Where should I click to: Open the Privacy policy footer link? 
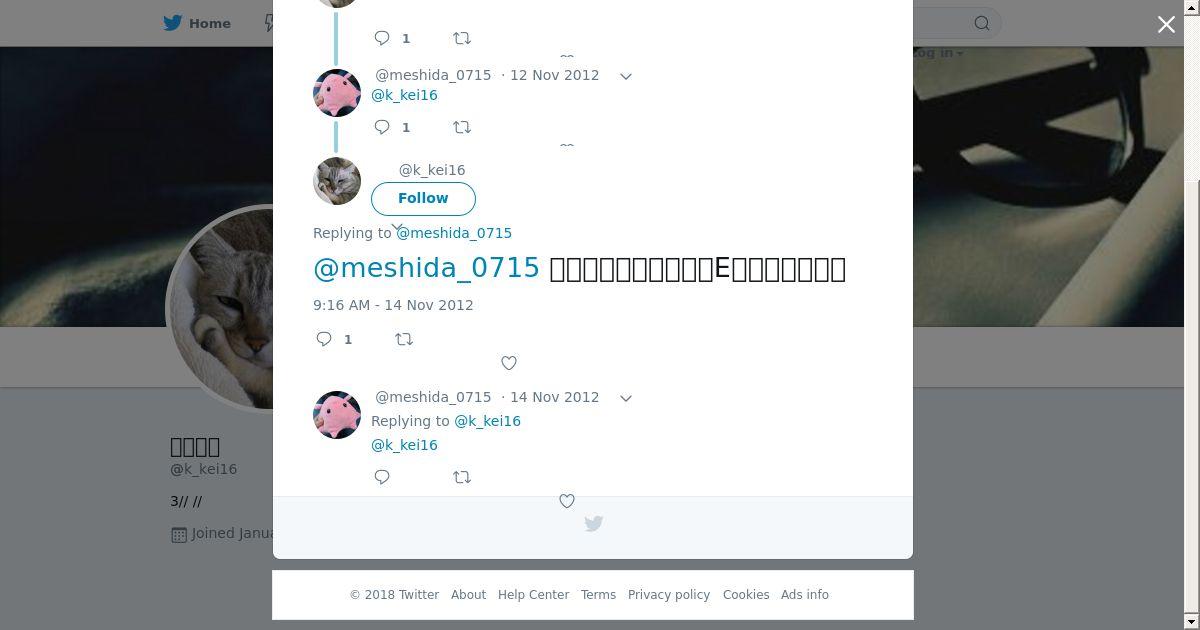tap(669, 595)
